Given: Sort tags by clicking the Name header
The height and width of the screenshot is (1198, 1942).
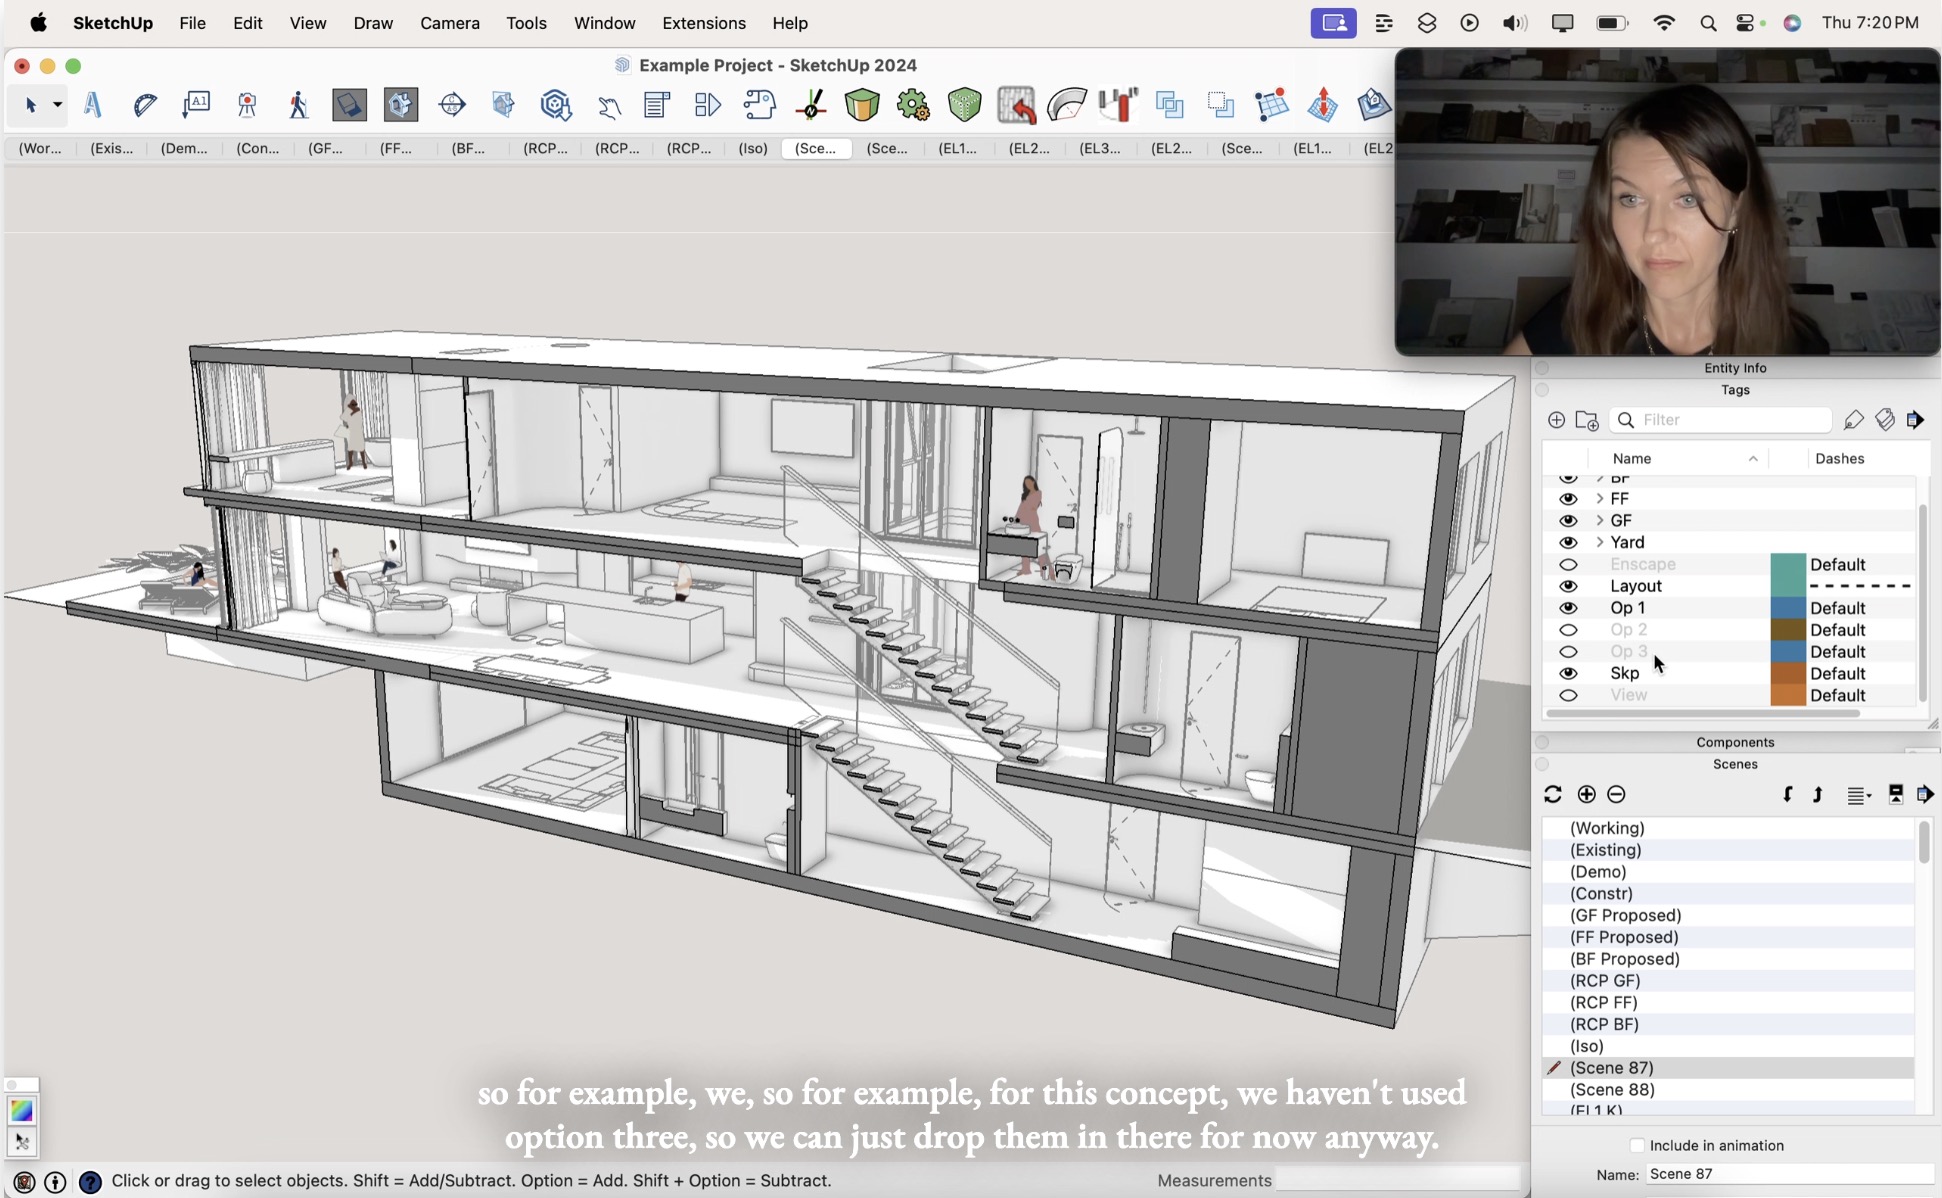Looking at the screenshot, I should point(1631,458).
